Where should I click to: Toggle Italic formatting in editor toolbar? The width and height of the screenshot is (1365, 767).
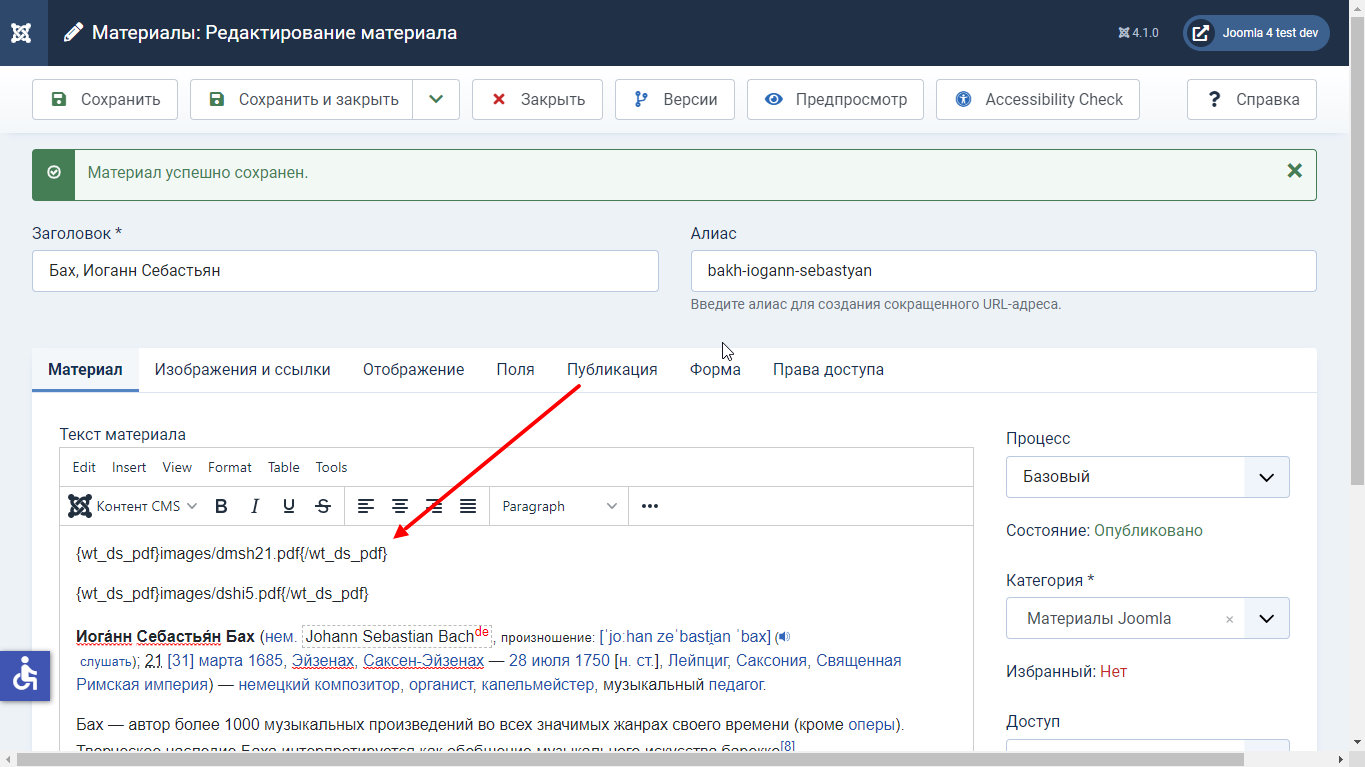point(255,507)
